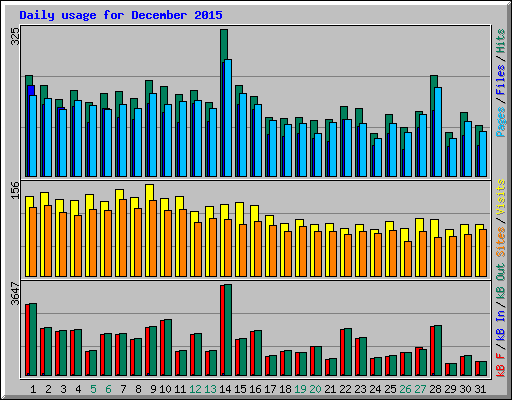512x400 pixels.
Task: Click day label 9 on the x-axis
Action: tap(153, 389)
